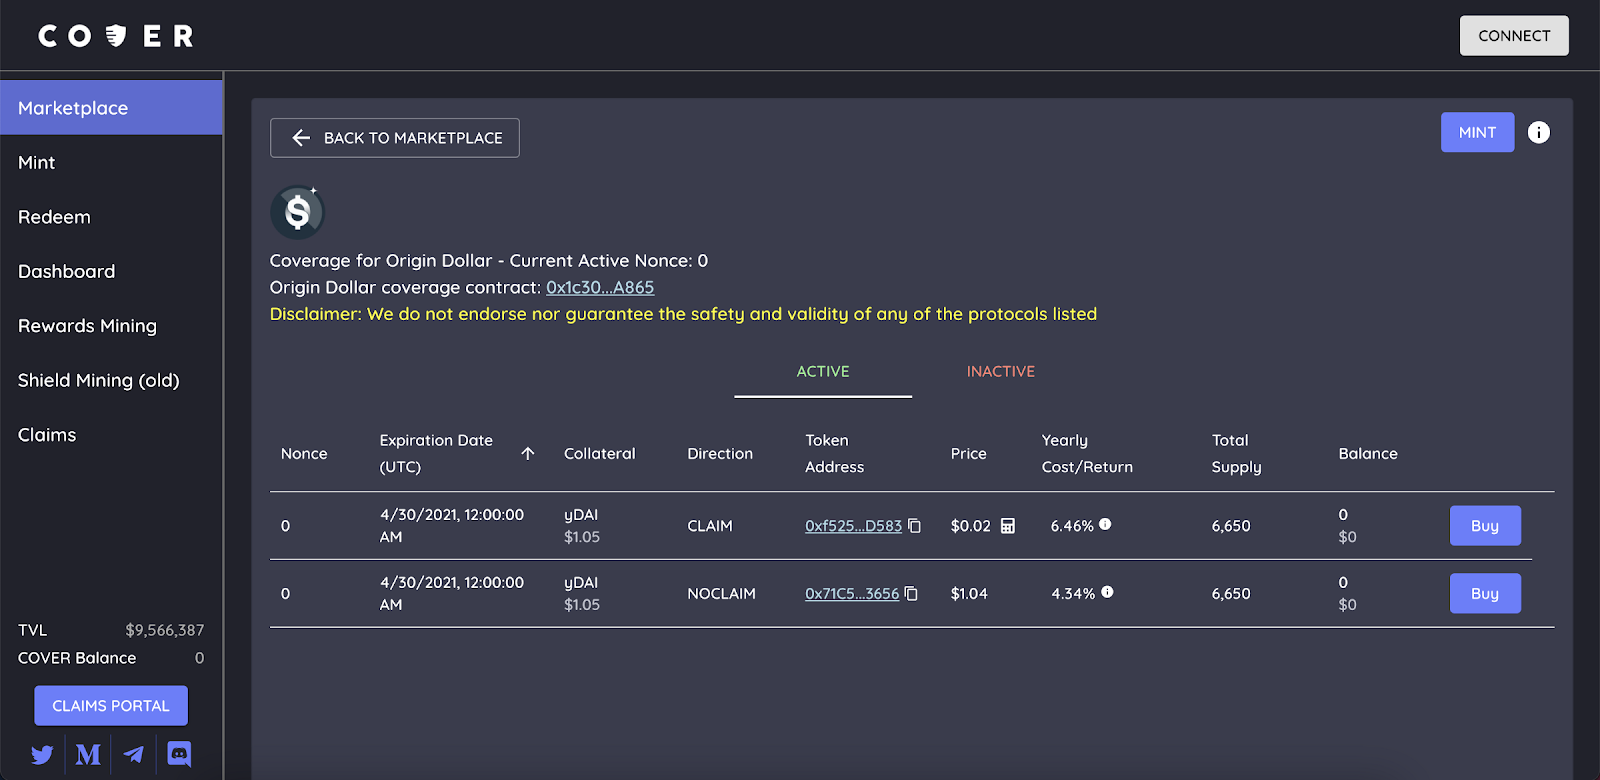Click the Yearly Cost/Return column header

(1087, 453)
